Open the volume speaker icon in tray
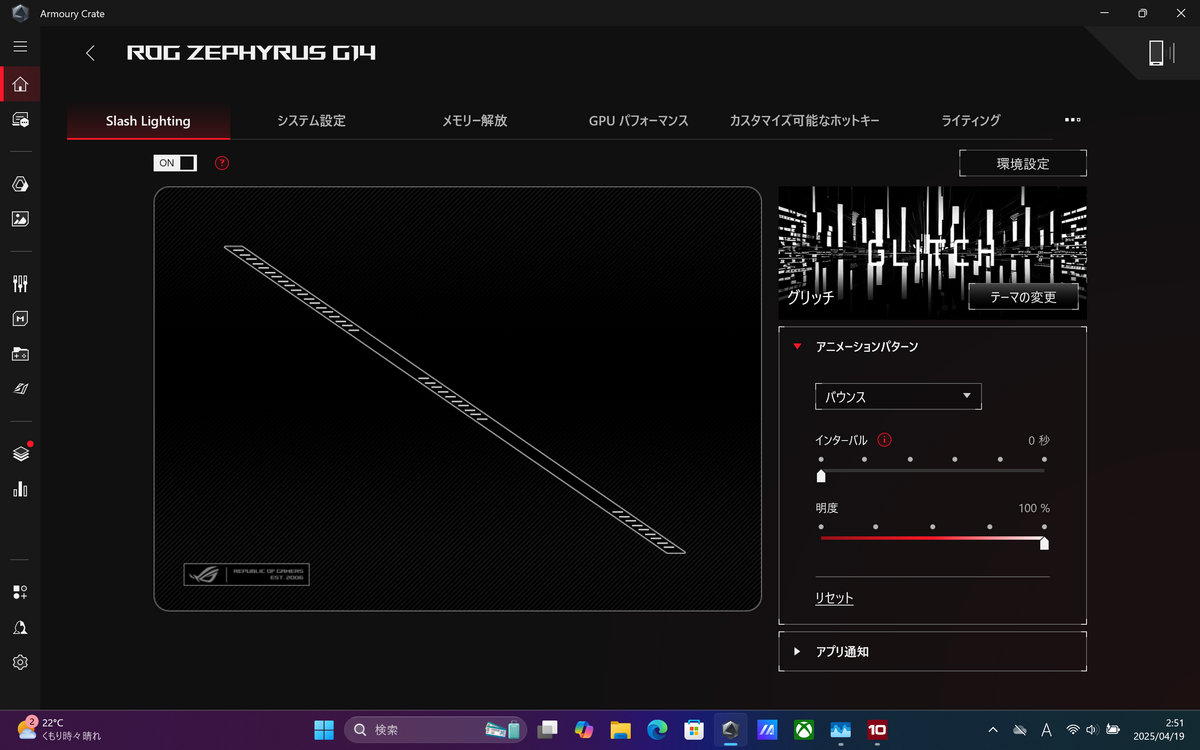 click(x=1092, y=730)
